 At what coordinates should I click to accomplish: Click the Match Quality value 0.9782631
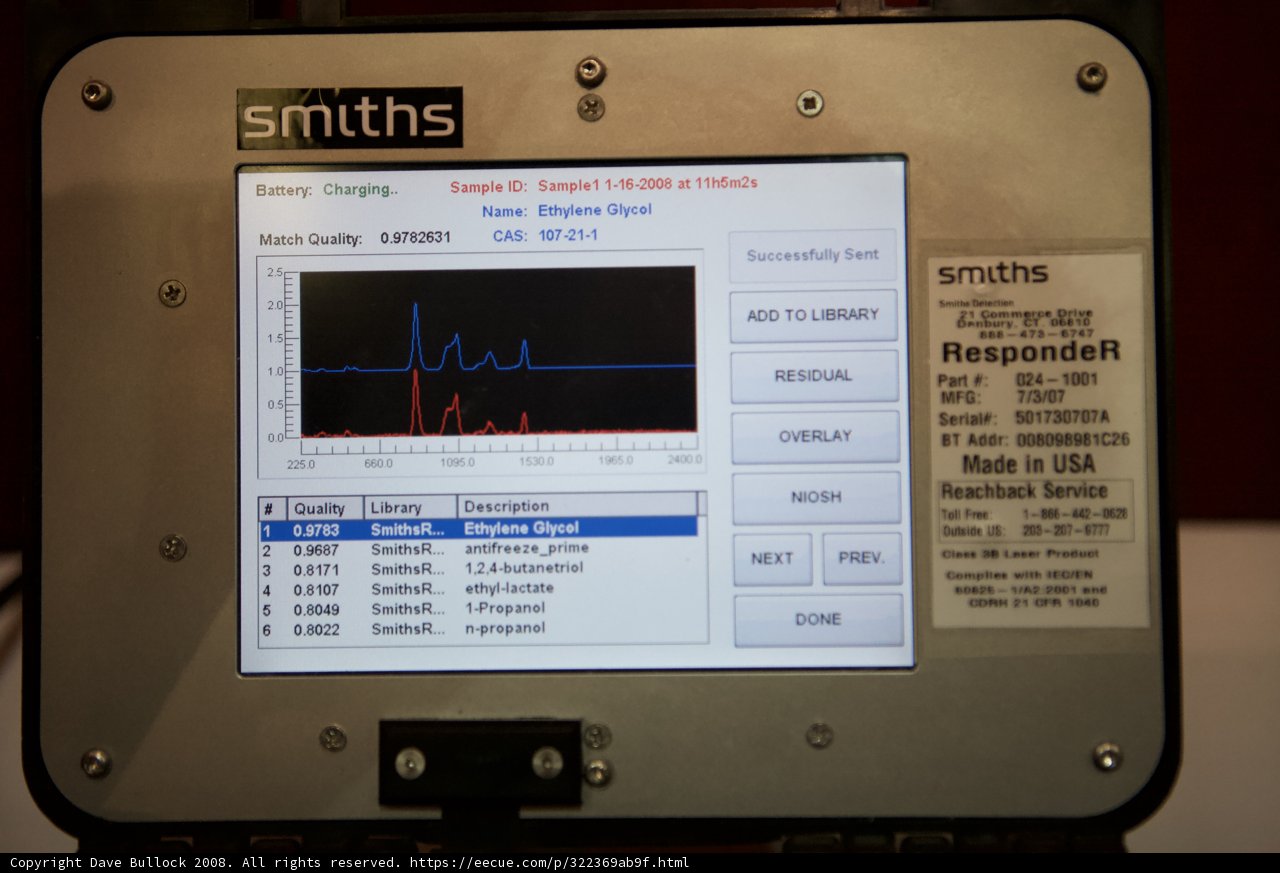[415, 238]
